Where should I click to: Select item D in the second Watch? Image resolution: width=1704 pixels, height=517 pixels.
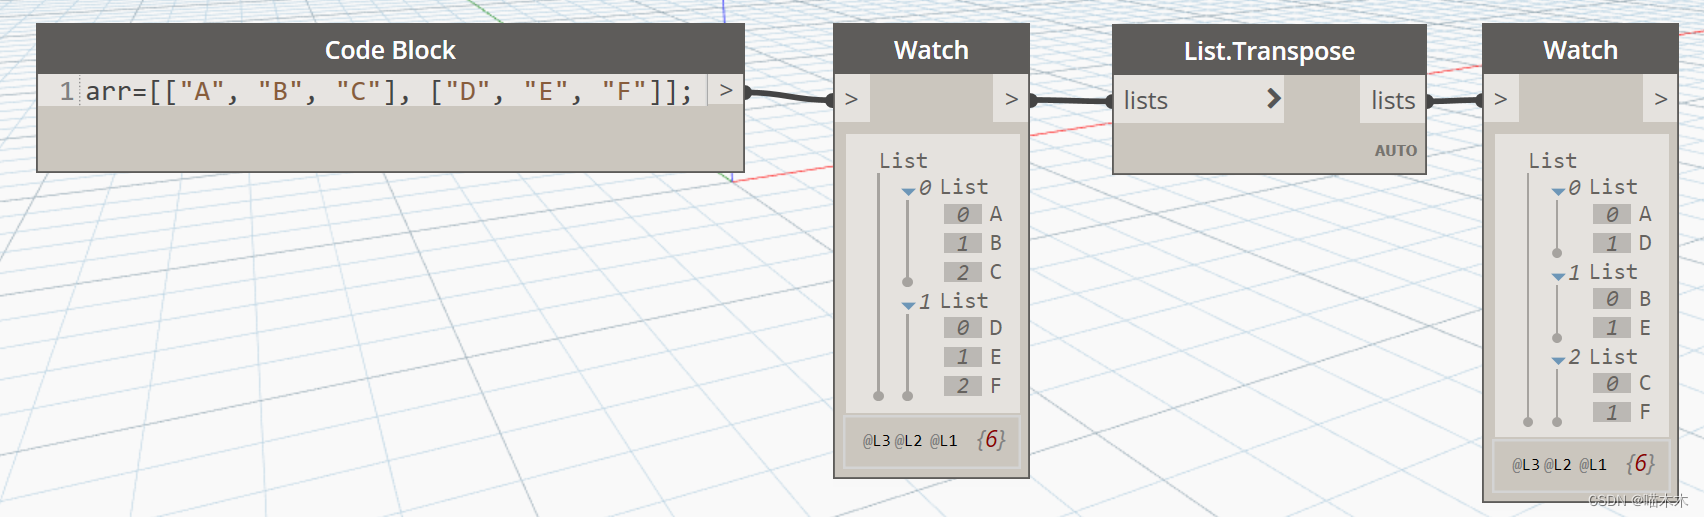1645,243
